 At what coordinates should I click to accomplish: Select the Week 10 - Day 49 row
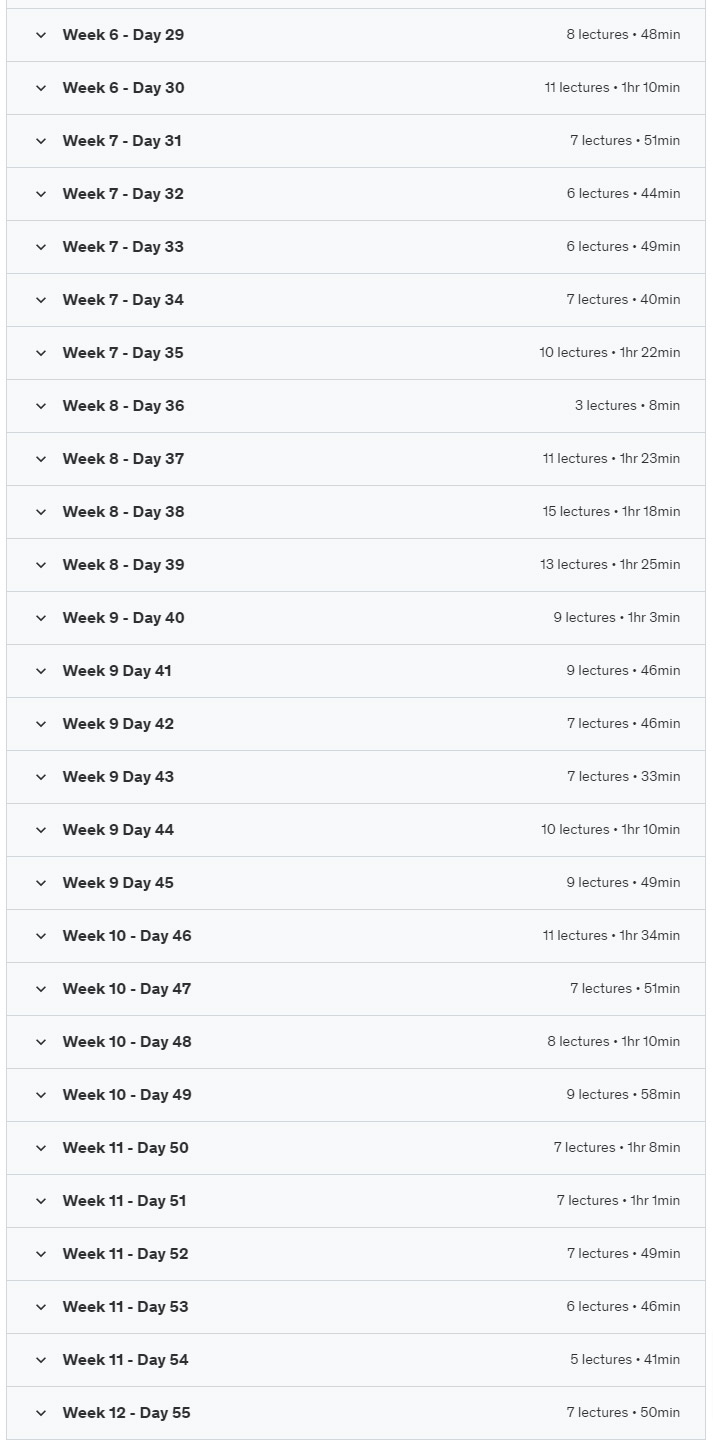coord(356,1095)
